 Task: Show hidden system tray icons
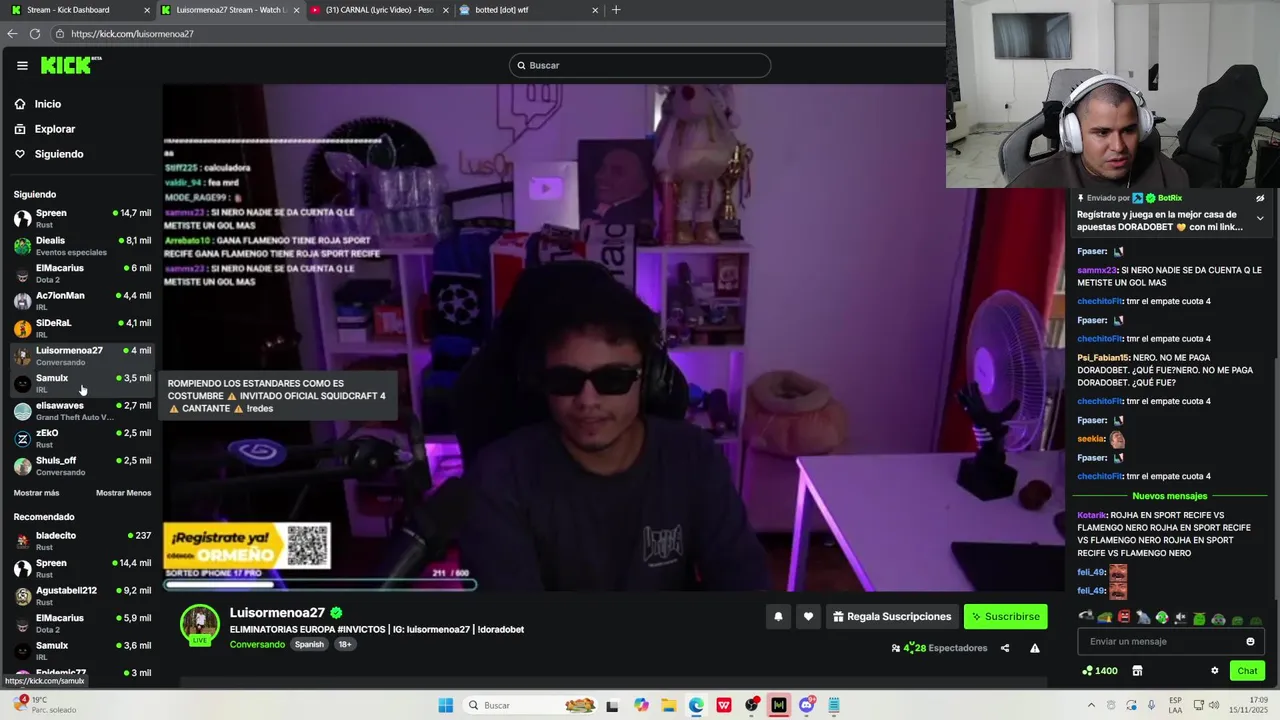click(1091, 705)
